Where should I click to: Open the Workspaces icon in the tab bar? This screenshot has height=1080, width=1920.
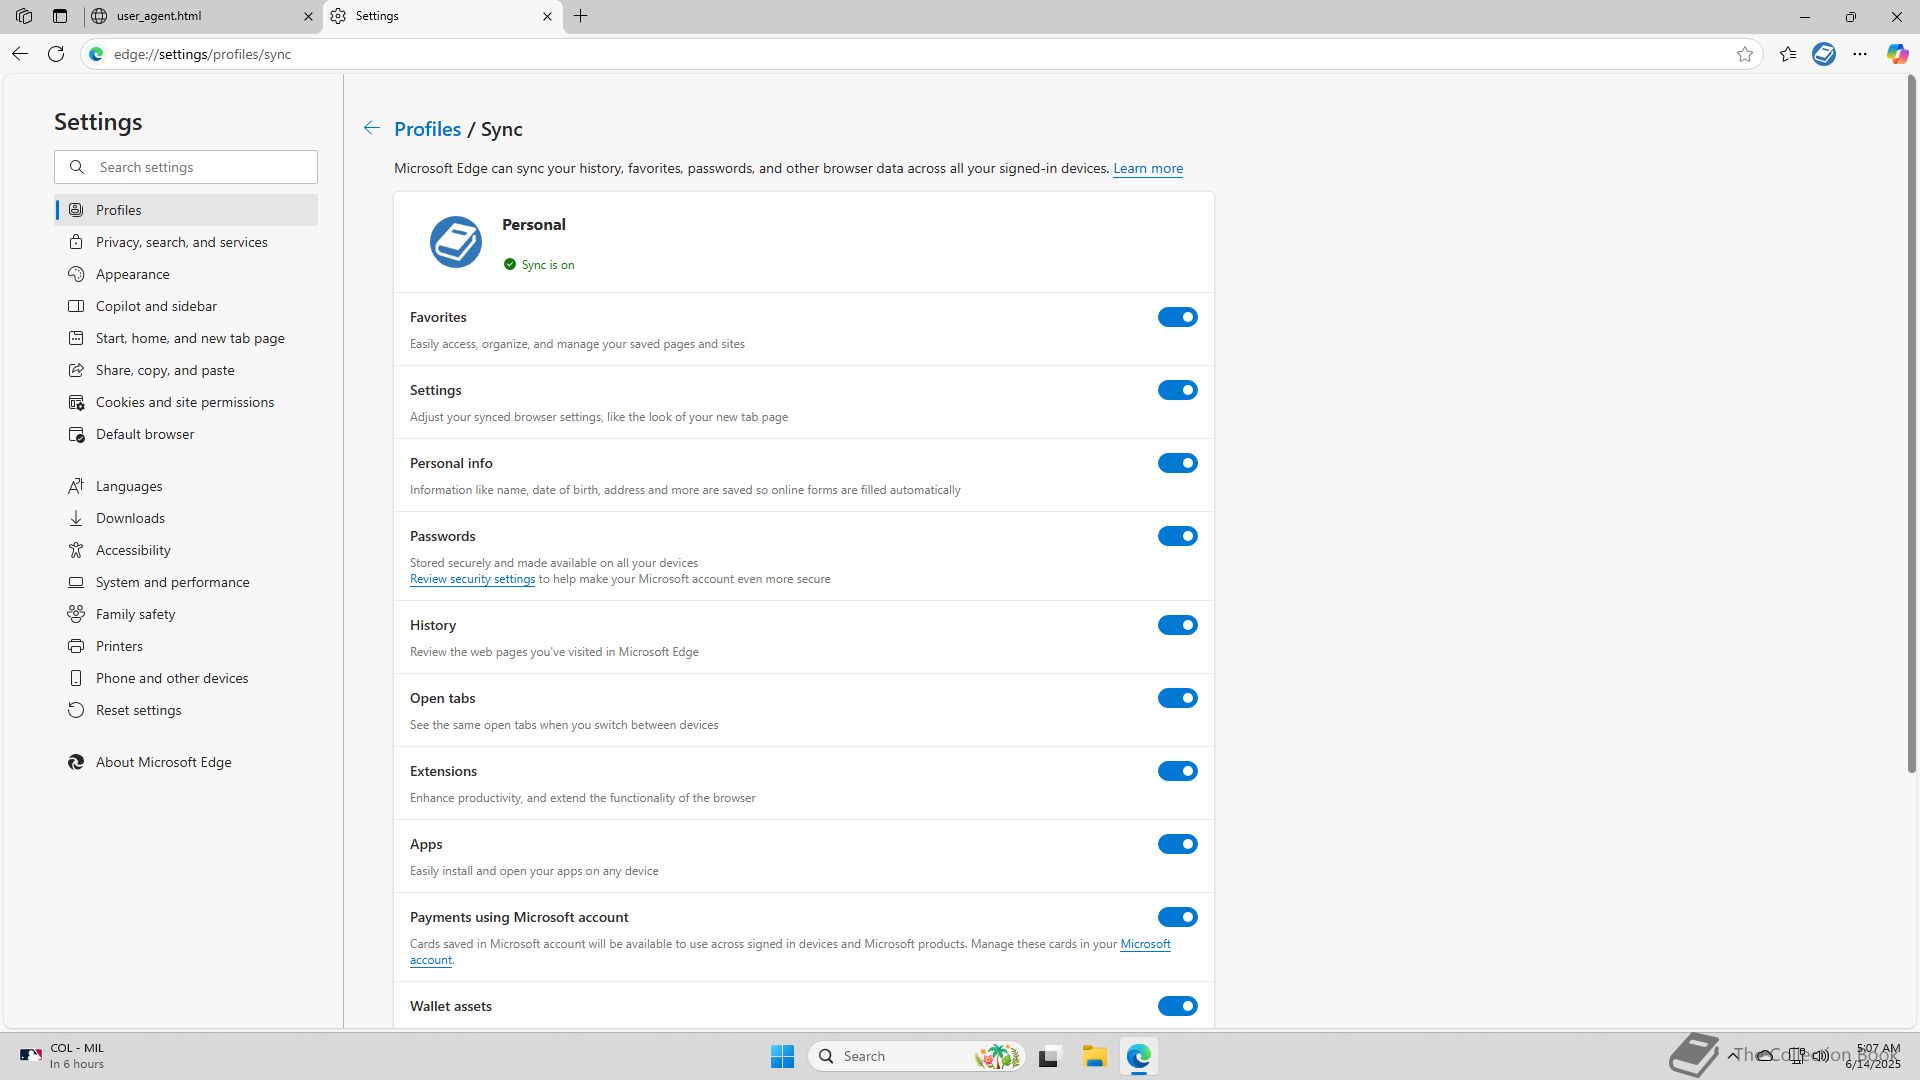click(24, 16)
